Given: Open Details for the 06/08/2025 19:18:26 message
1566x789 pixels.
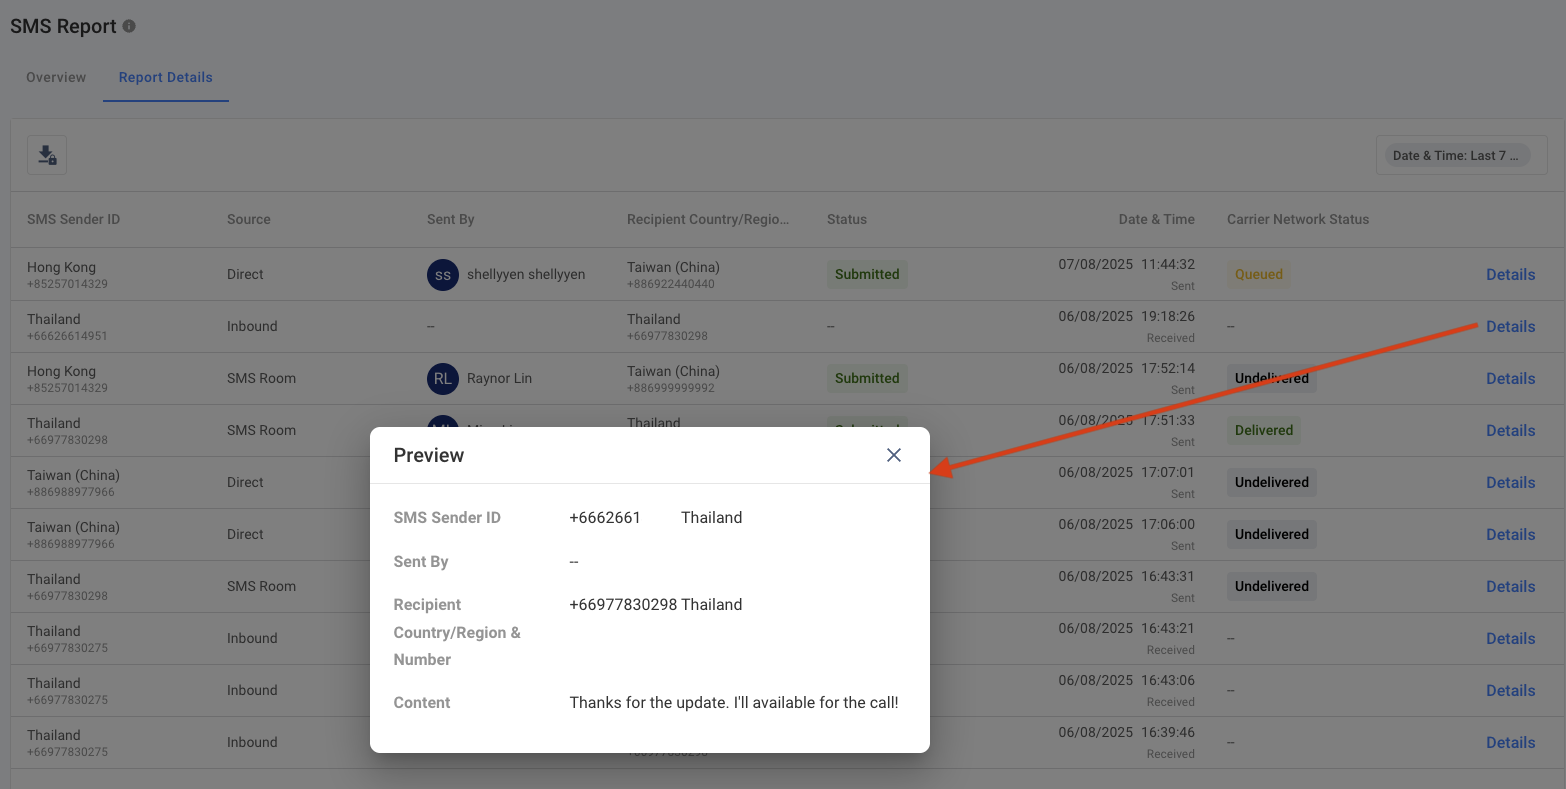Looking at the screenshot, I should click(x=1511, y=326).
